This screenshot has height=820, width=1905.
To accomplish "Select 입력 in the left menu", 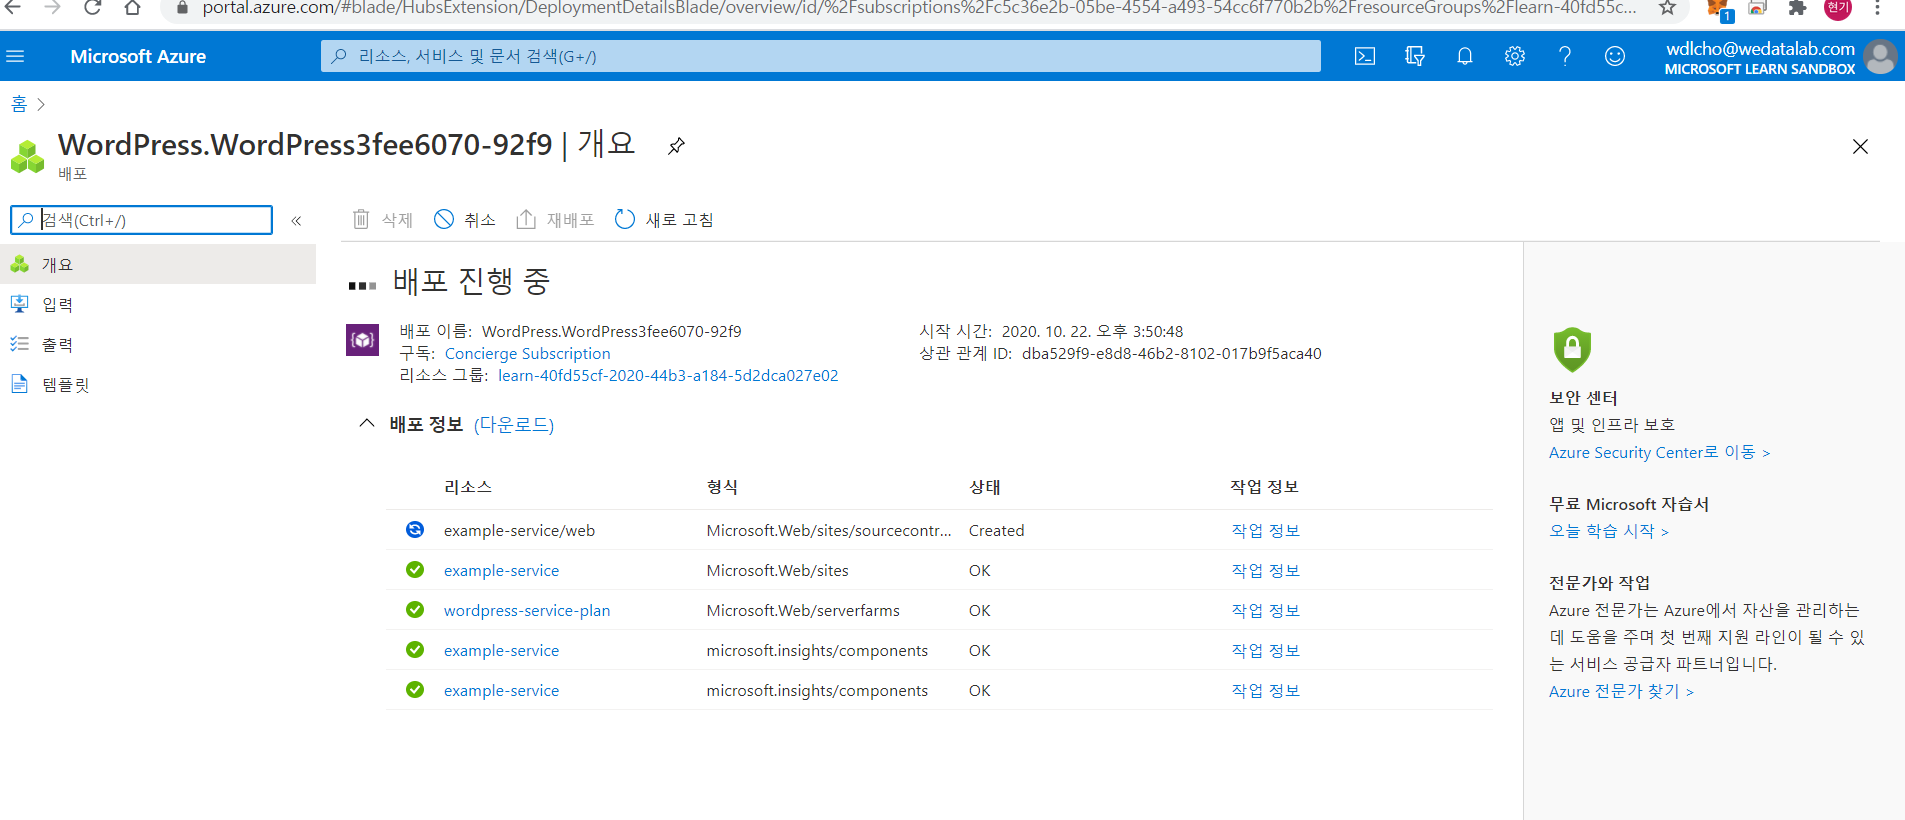I will tap(158, 304).
